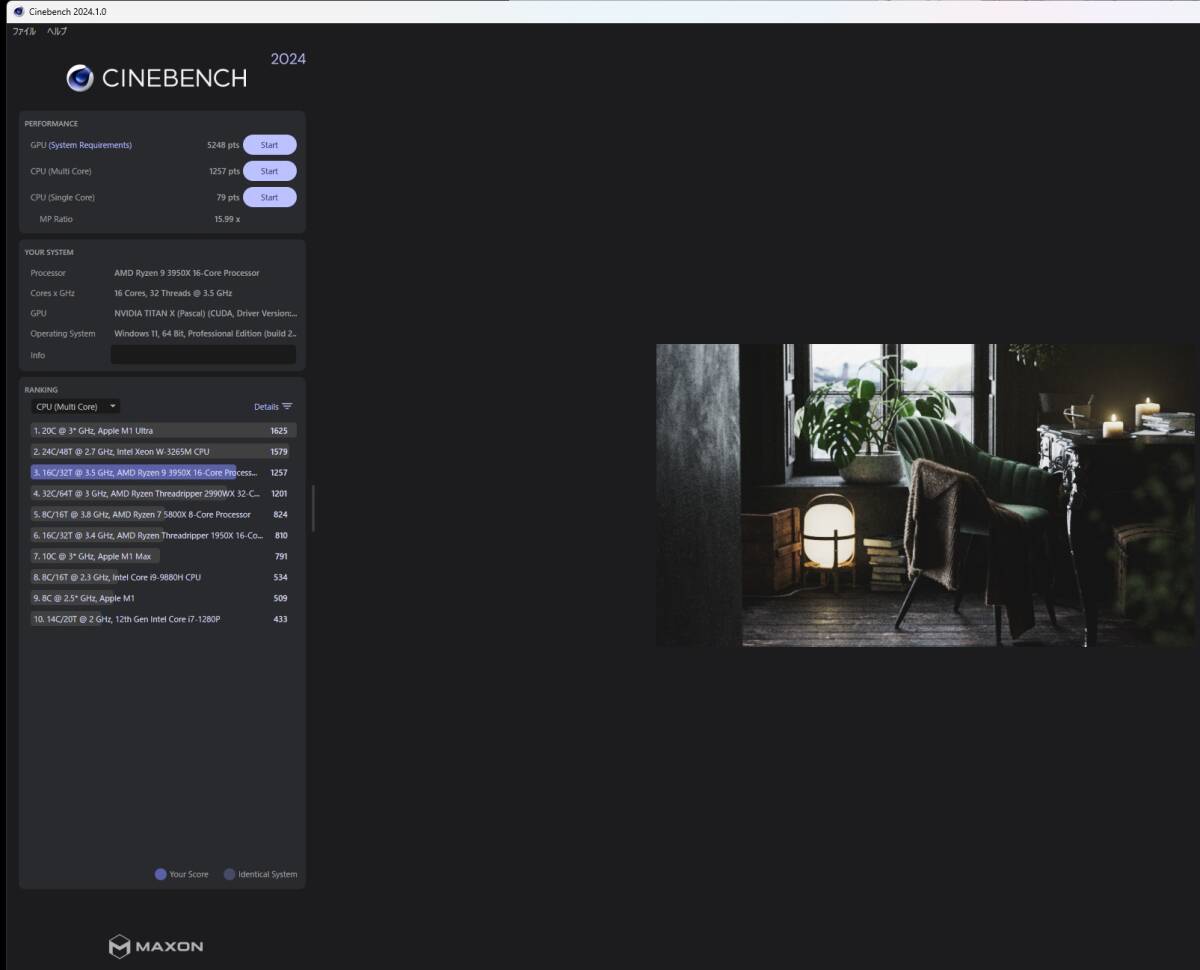1200x970 pixels.
Task: Click the Cinebench title bar app icon
Action: point(18,11)
